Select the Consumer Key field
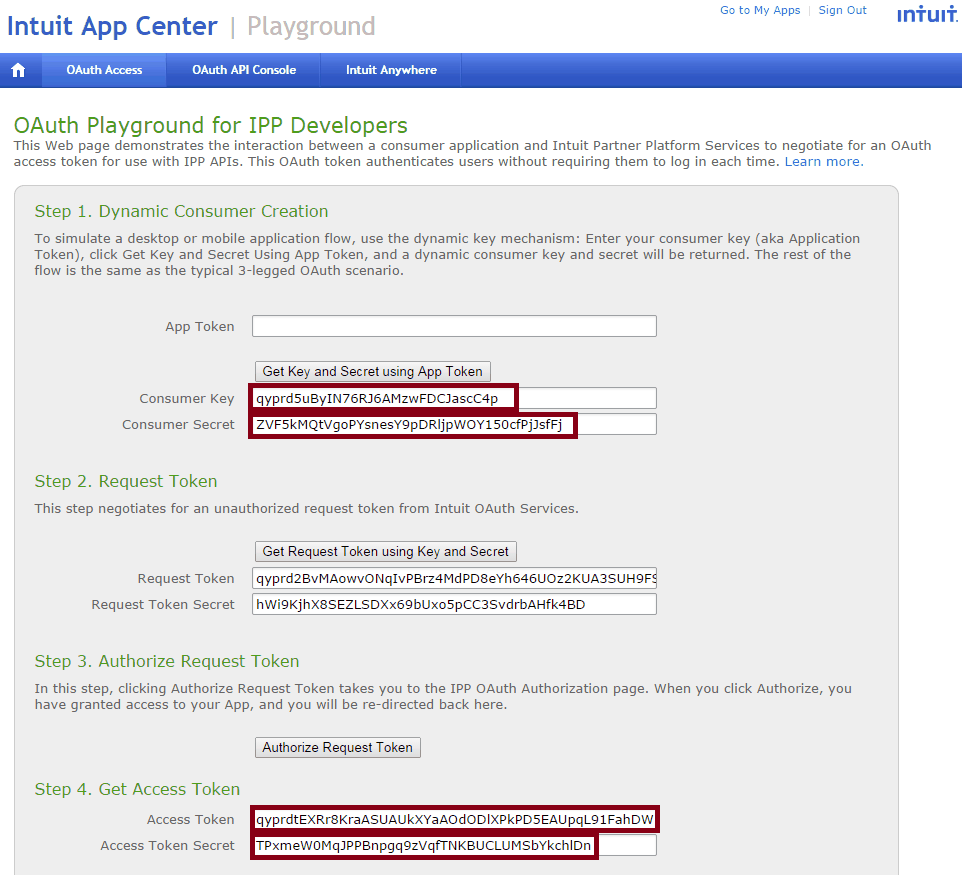Image resolution: width=962 pixels, height=875 pixels. (x=454, y=398)
